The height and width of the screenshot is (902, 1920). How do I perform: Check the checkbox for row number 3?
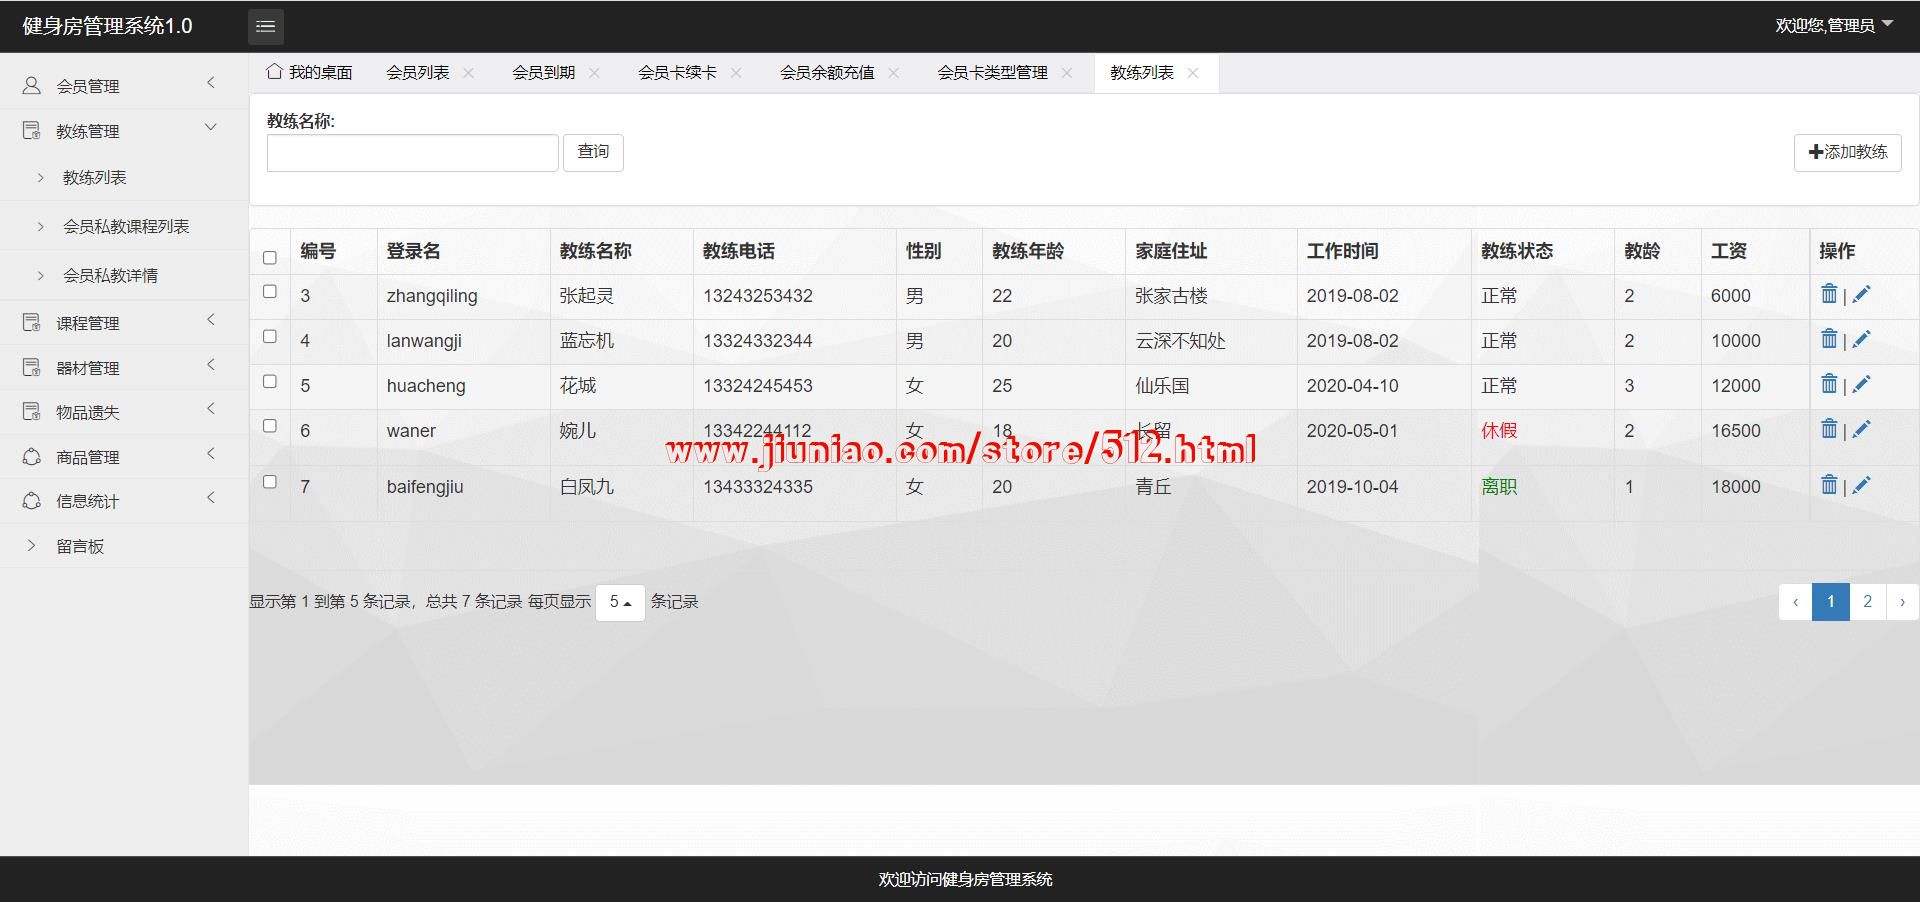(270, 292)
